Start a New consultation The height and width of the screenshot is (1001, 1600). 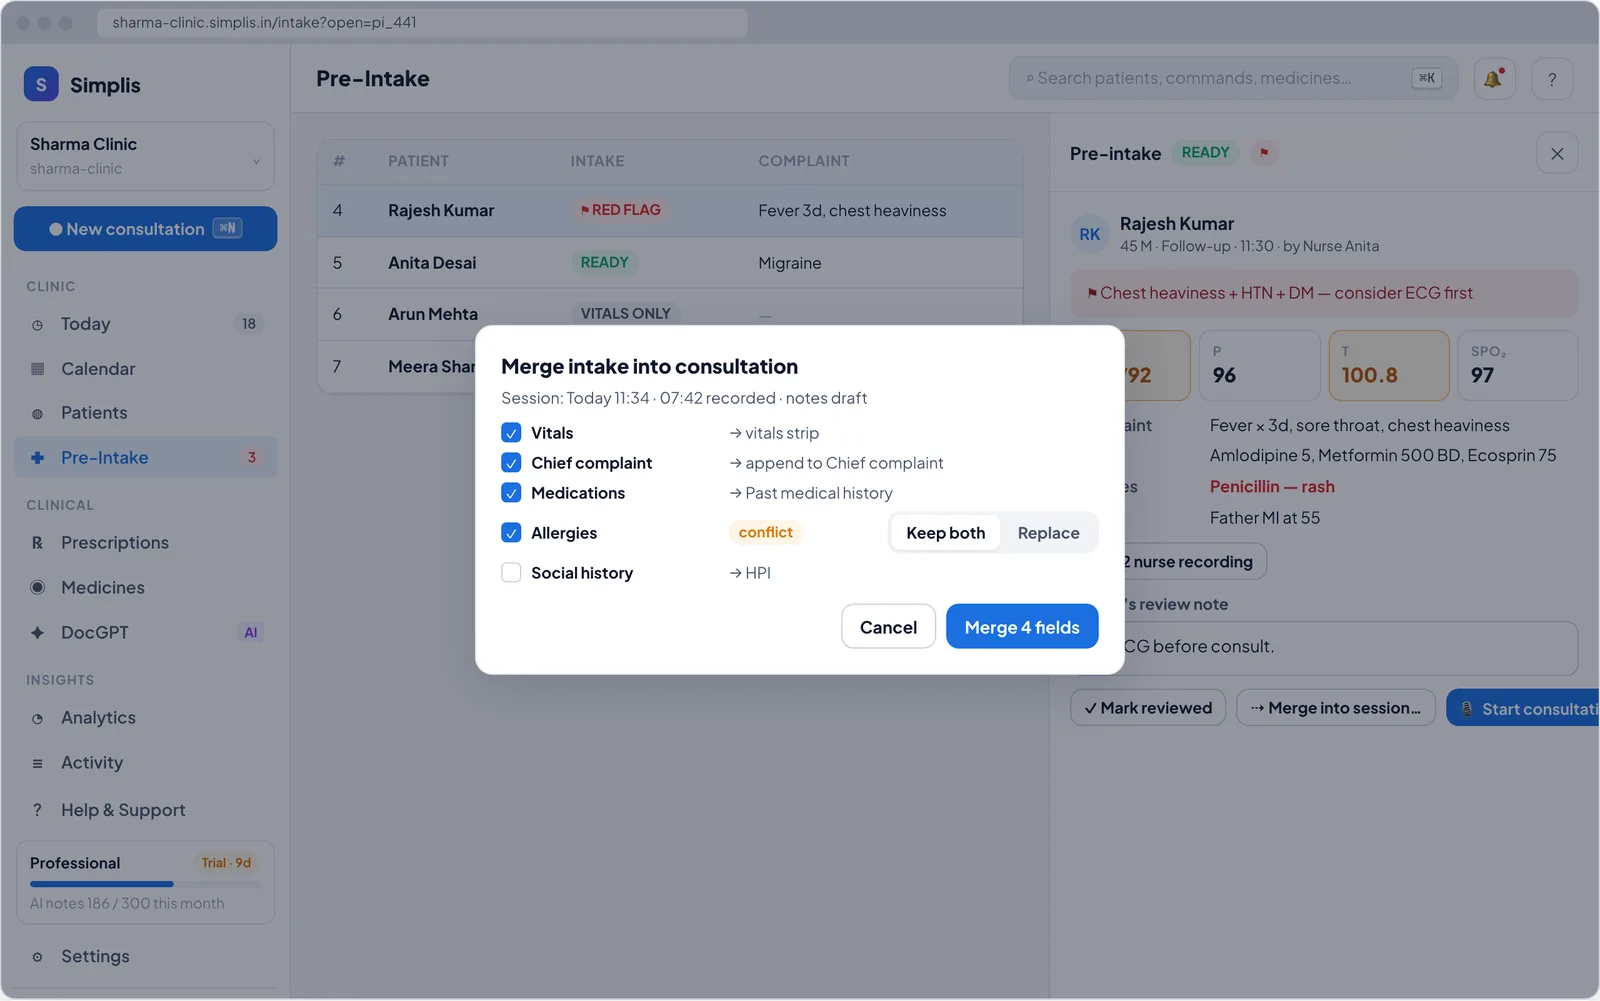pos(145,229)
